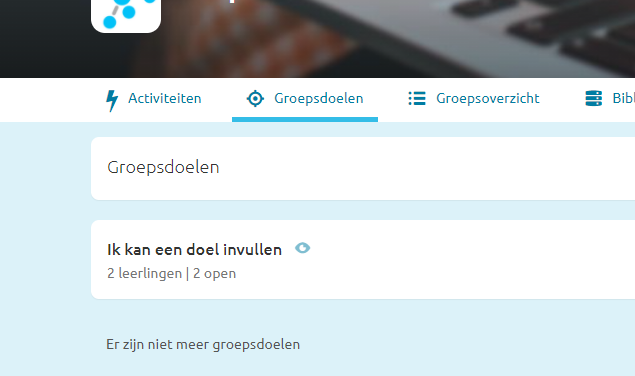This screenshot has height=376, width=635.
Task: Click the target crosshair Groepsdoelen icon
Action: (x=255, y=98)
